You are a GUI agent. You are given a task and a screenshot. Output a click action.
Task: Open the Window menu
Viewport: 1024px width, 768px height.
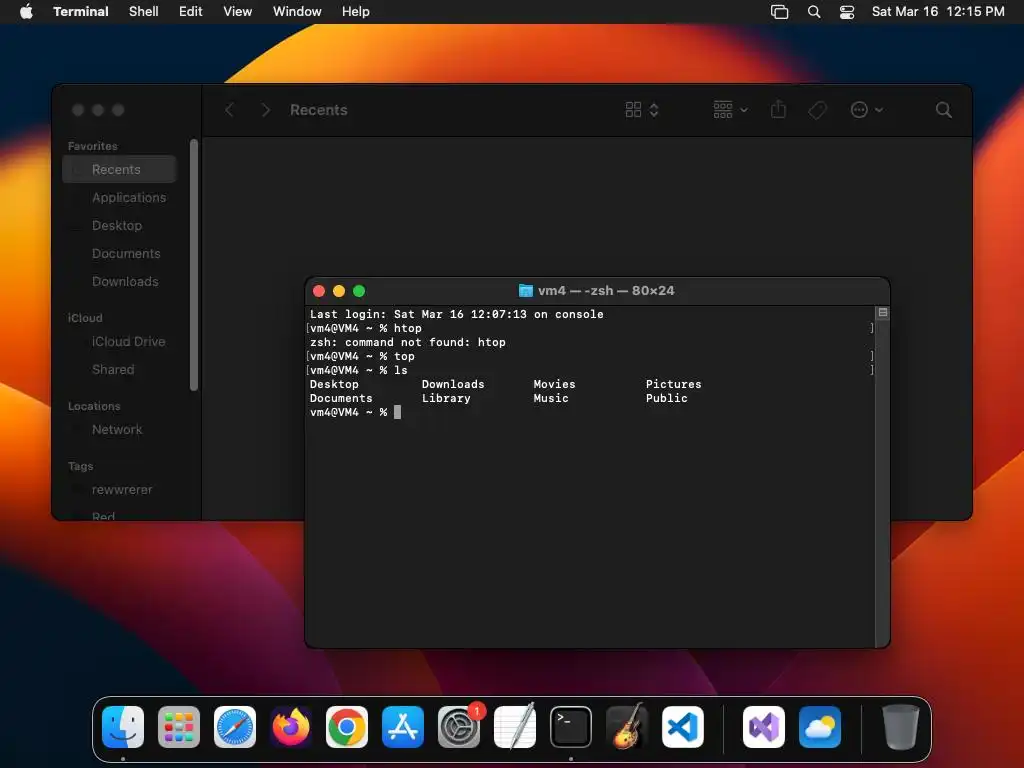point(297,12)
